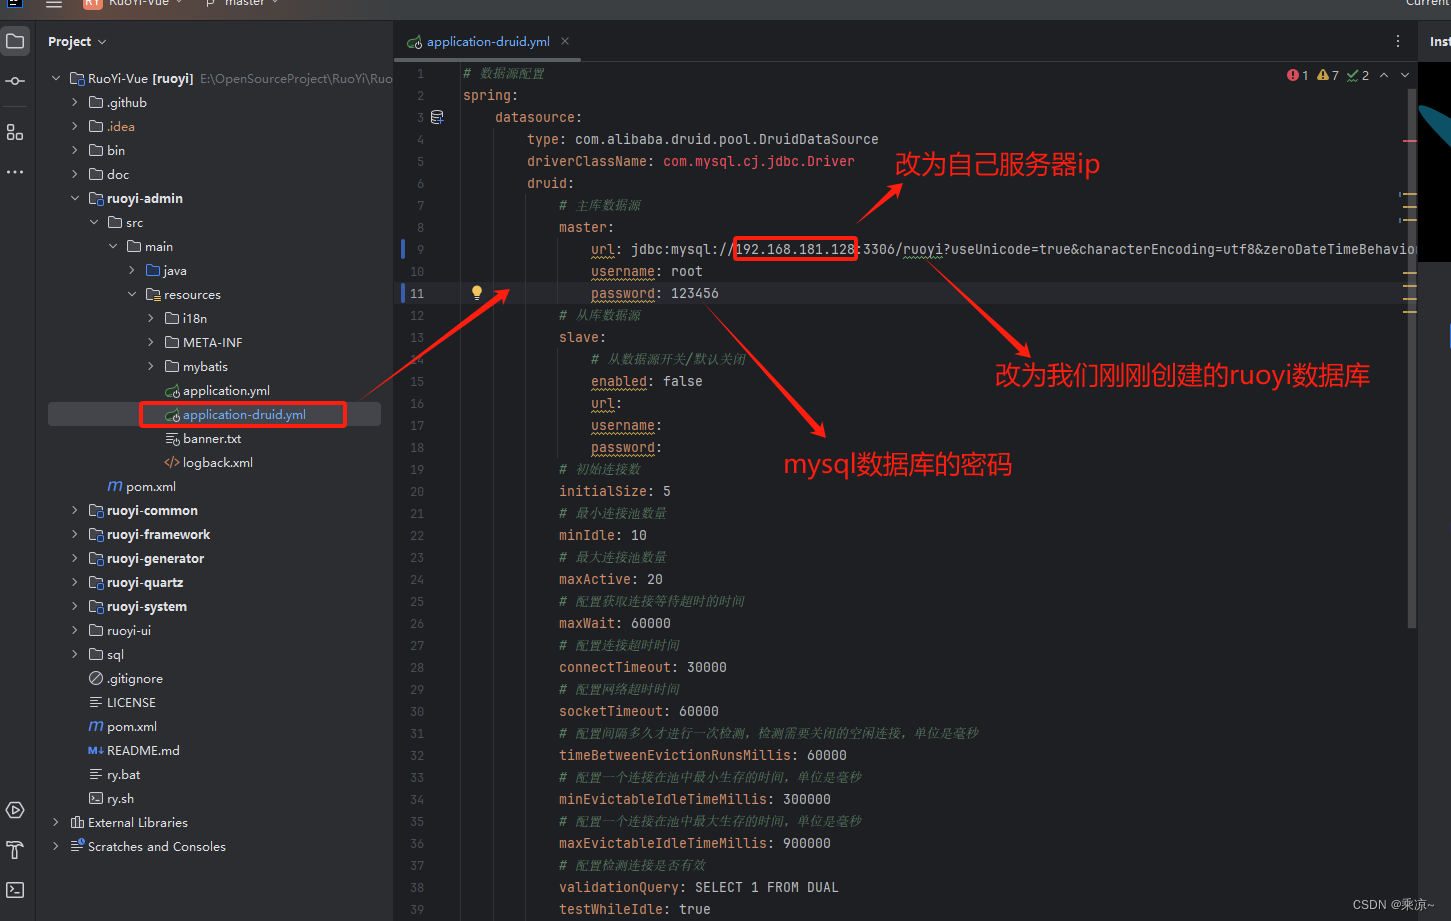Select ruoyi-ui folder
This screenshot has width=1451, height=921.
[120, 630]
